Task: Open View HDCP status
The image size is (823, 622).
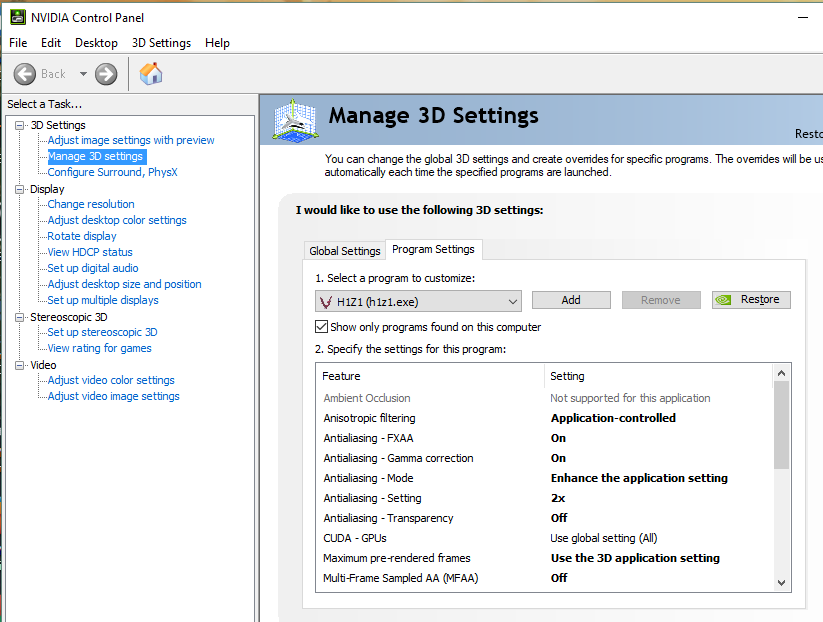Action: coord(90,252)
